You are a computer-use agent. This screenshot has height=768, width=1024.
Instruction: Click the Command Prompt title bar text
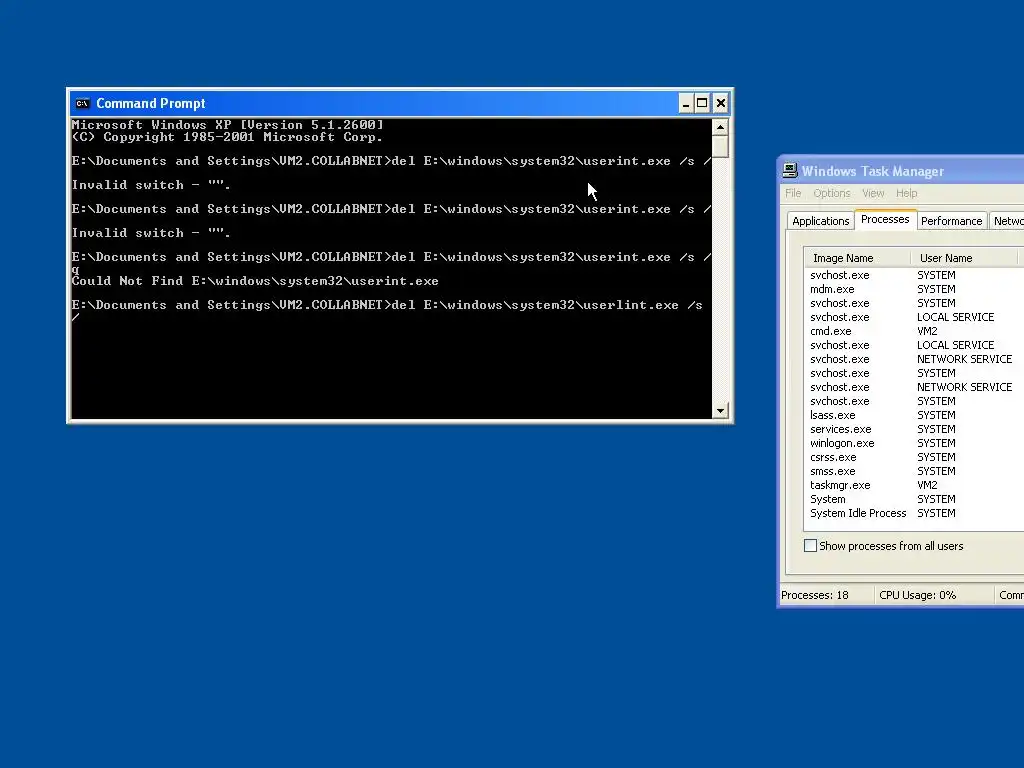tap(151, 103)
